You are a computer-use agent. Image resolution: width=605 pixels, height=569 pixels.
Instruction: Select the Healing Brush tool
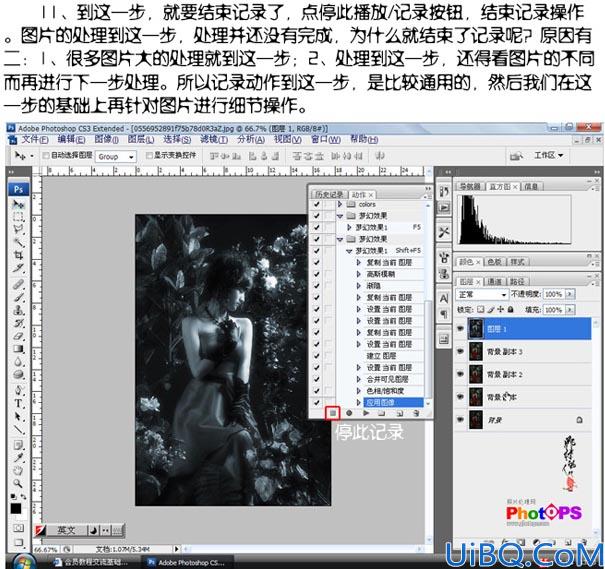coord(18,285)
